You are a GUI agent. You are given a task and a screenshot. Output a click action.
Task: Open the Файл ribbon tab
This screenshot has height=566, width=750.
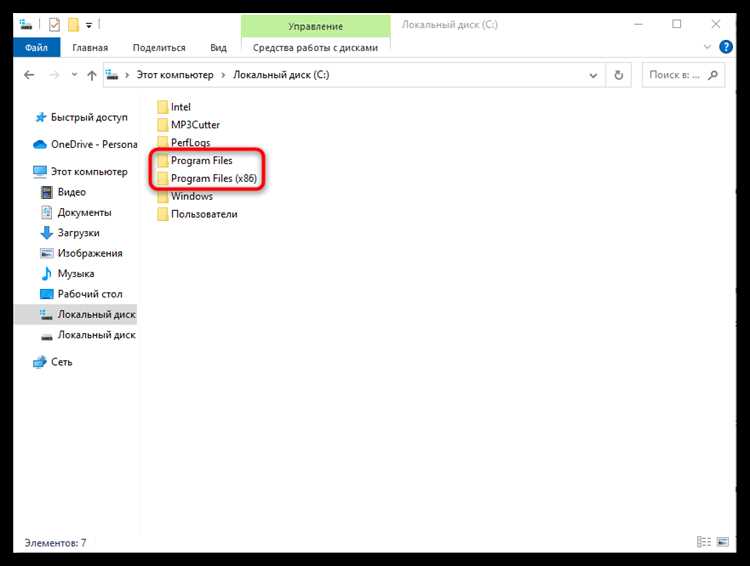[36, 47]
